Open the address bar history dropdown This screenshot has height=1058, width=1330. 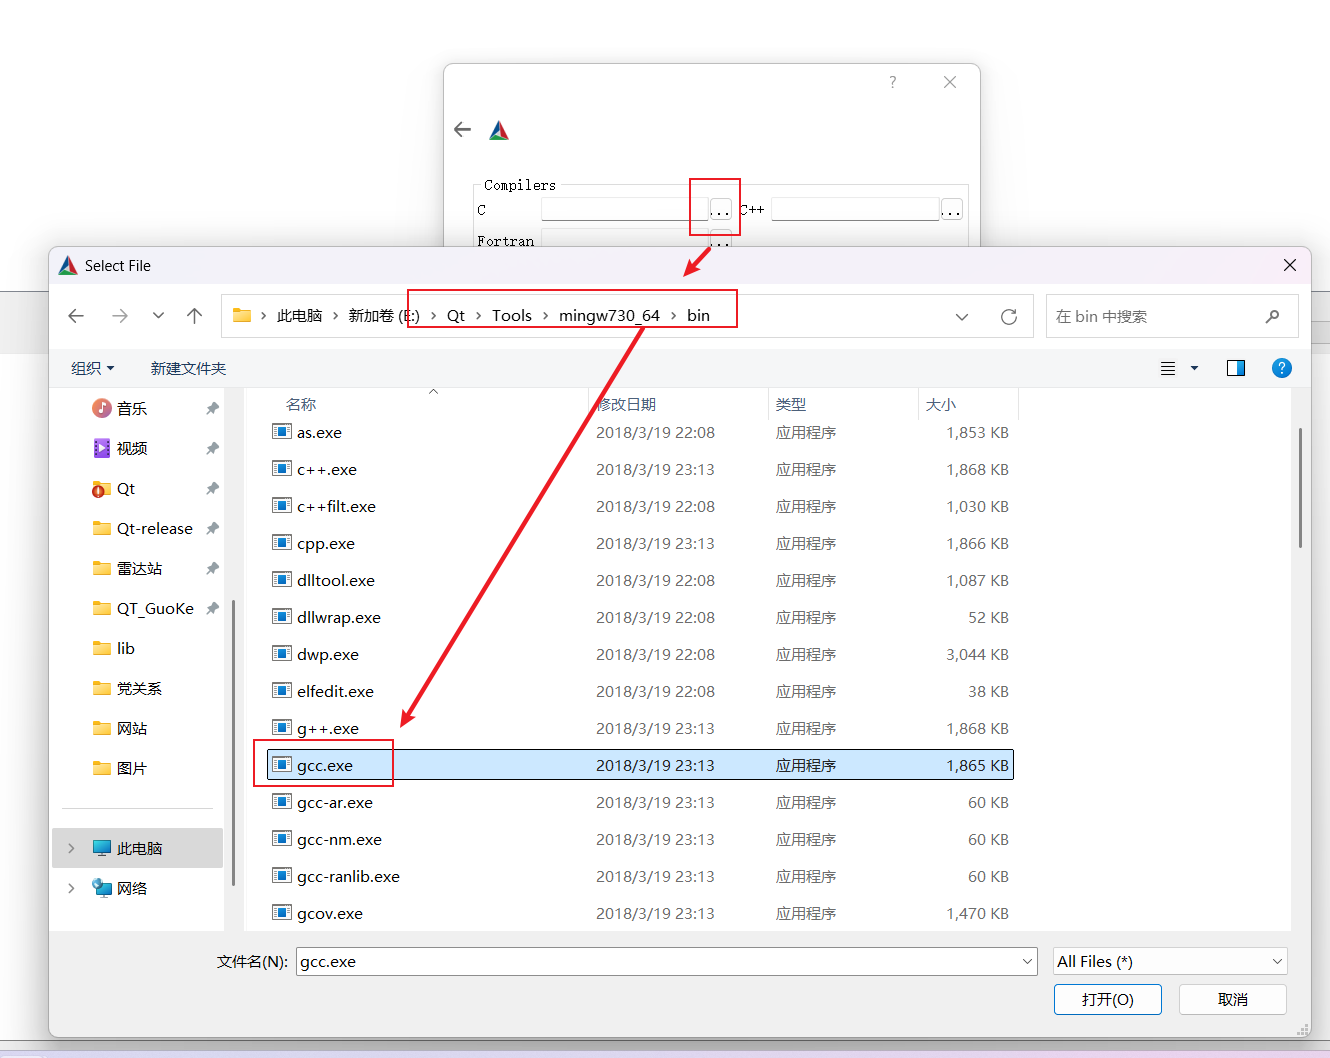tap(961, 317)
